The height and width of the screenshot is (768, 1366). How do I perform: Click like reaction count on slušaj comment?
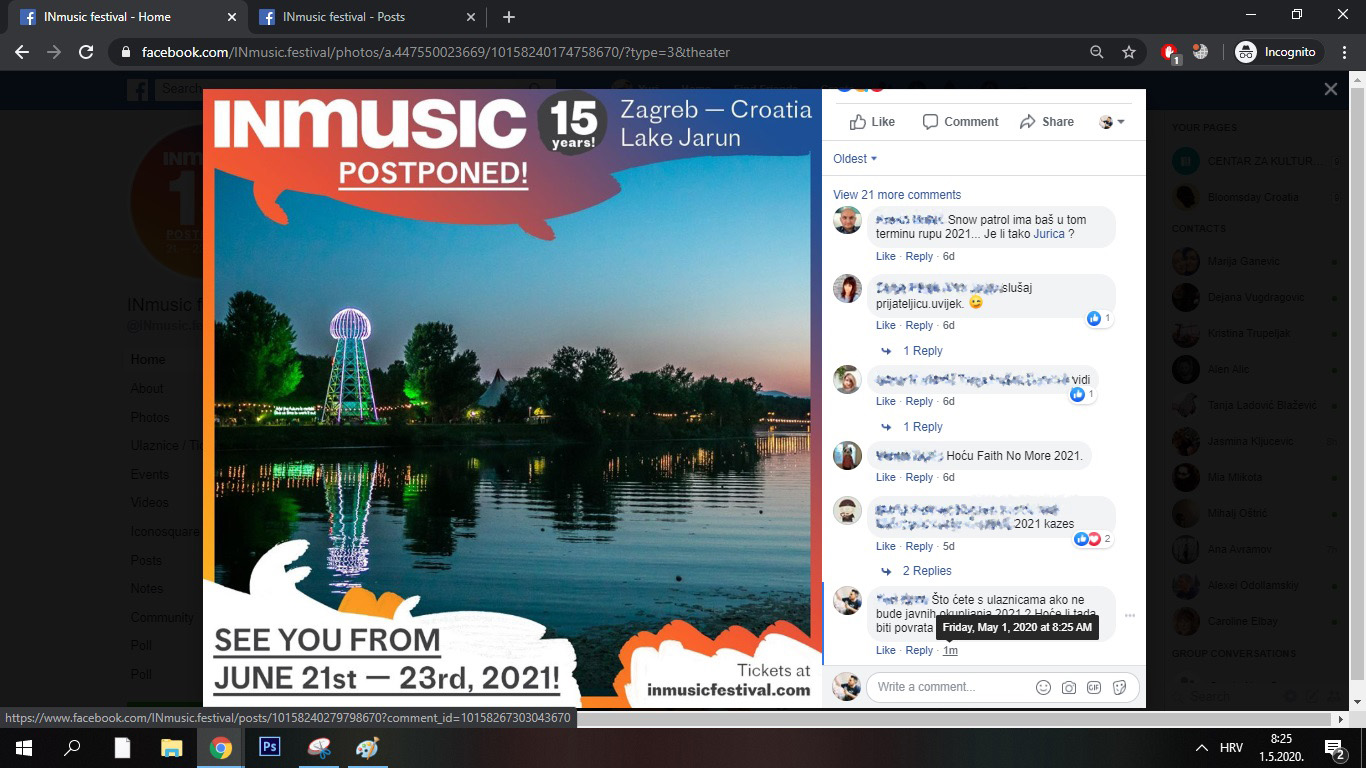click(x=1098, y=318)
